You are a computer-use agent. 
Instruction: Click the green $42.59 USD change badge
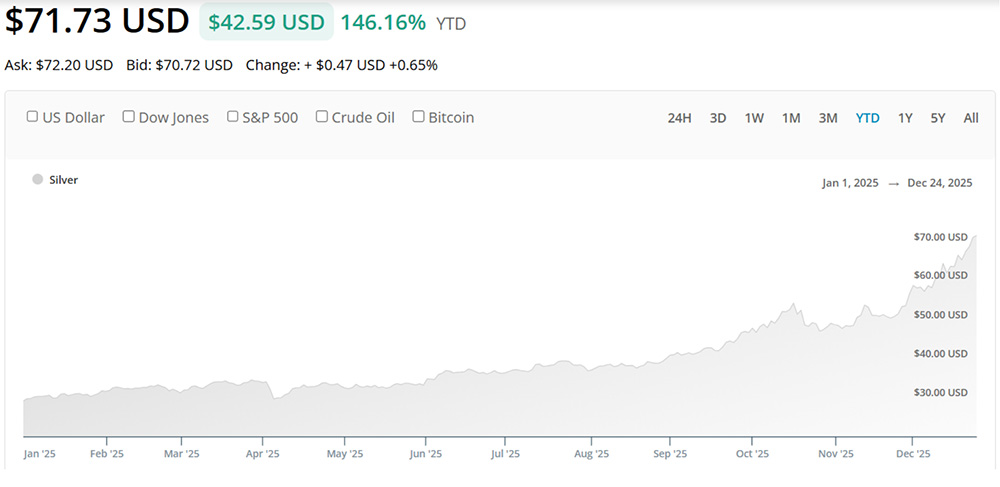point(266,22)
